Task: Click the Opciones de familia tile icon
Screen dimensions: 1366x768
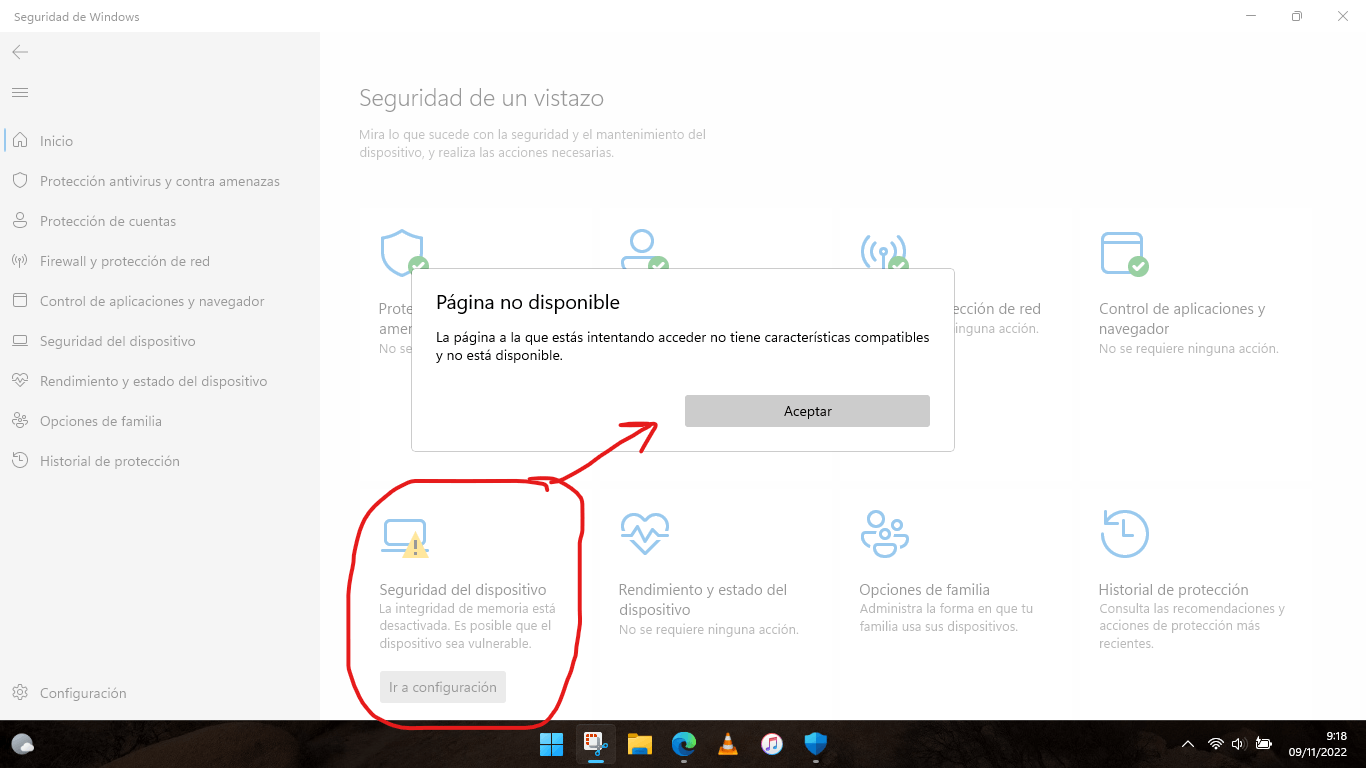Action: click(884, 534)
